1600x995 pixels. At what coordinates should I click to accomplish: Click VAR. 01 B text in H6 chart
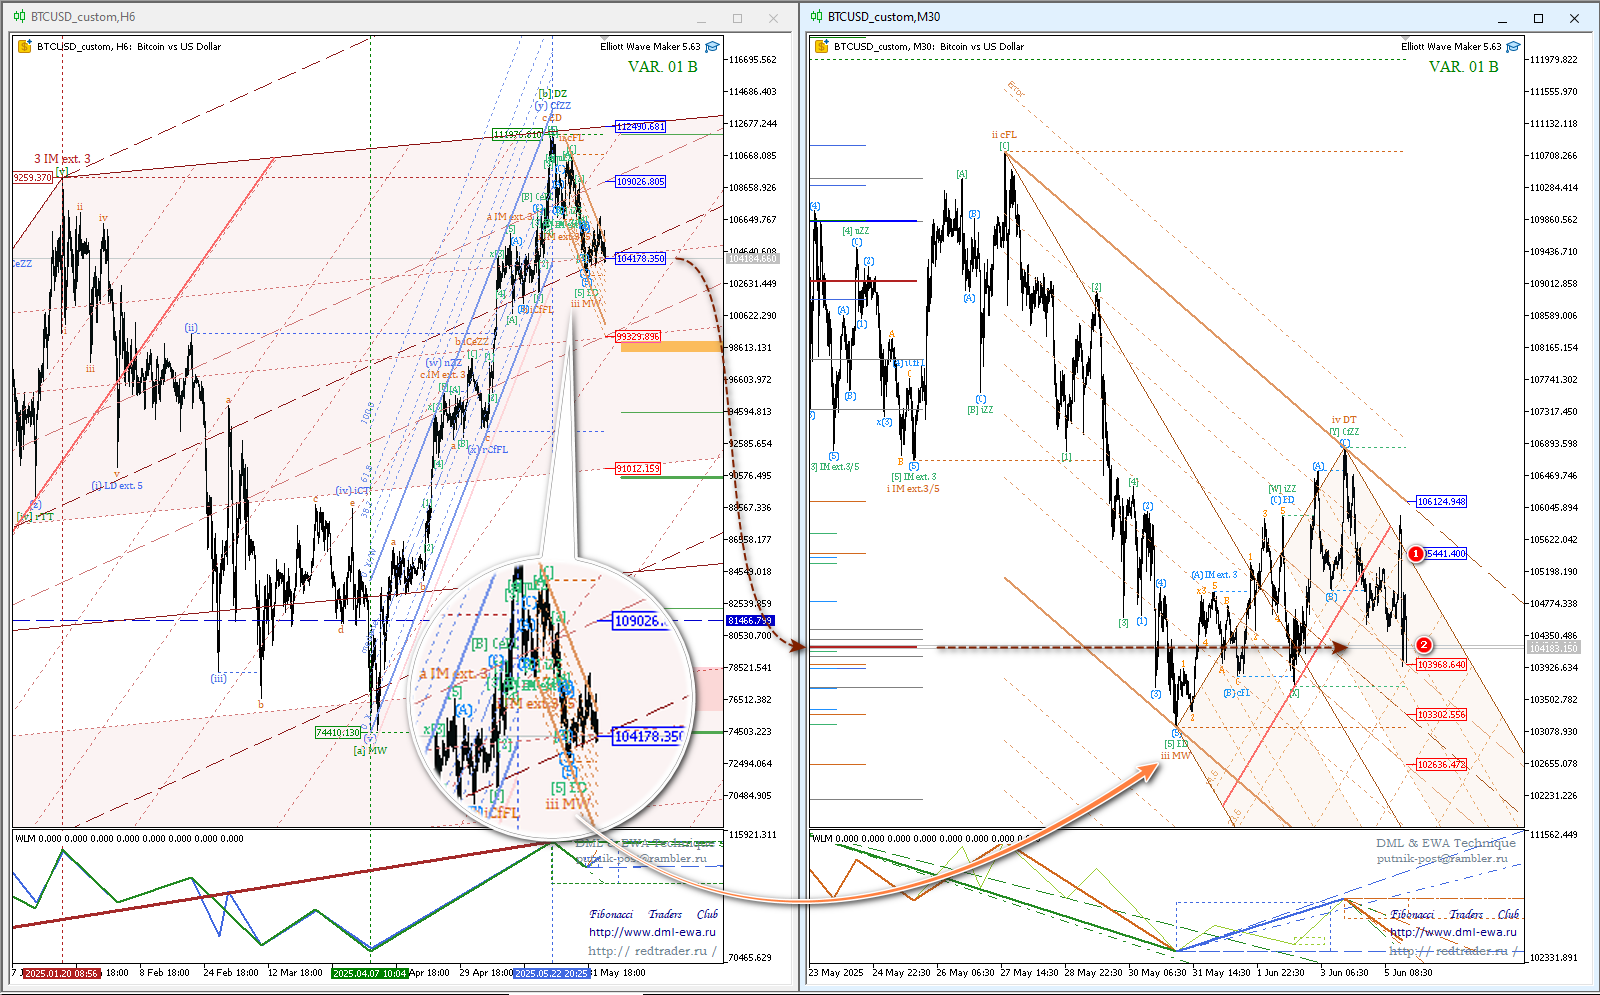click(x=662, y=67)
